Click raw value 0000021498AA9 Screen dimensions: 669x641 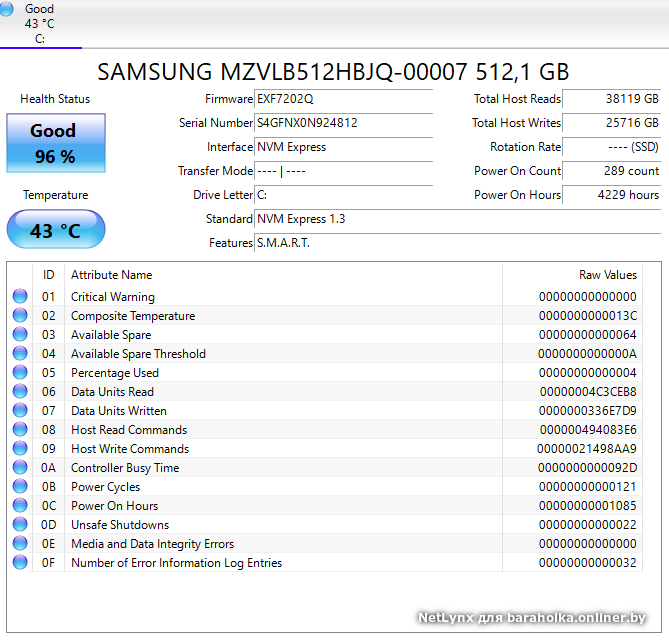587,449
